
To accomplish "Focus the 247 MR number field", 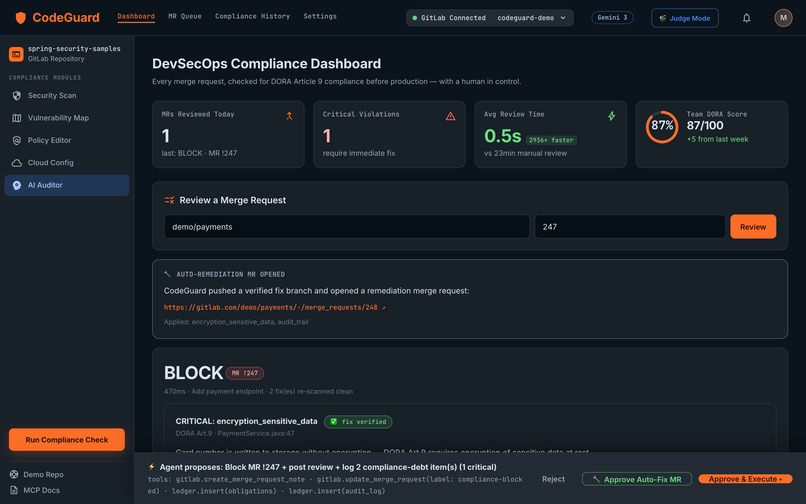I will (x=630, y=227).
